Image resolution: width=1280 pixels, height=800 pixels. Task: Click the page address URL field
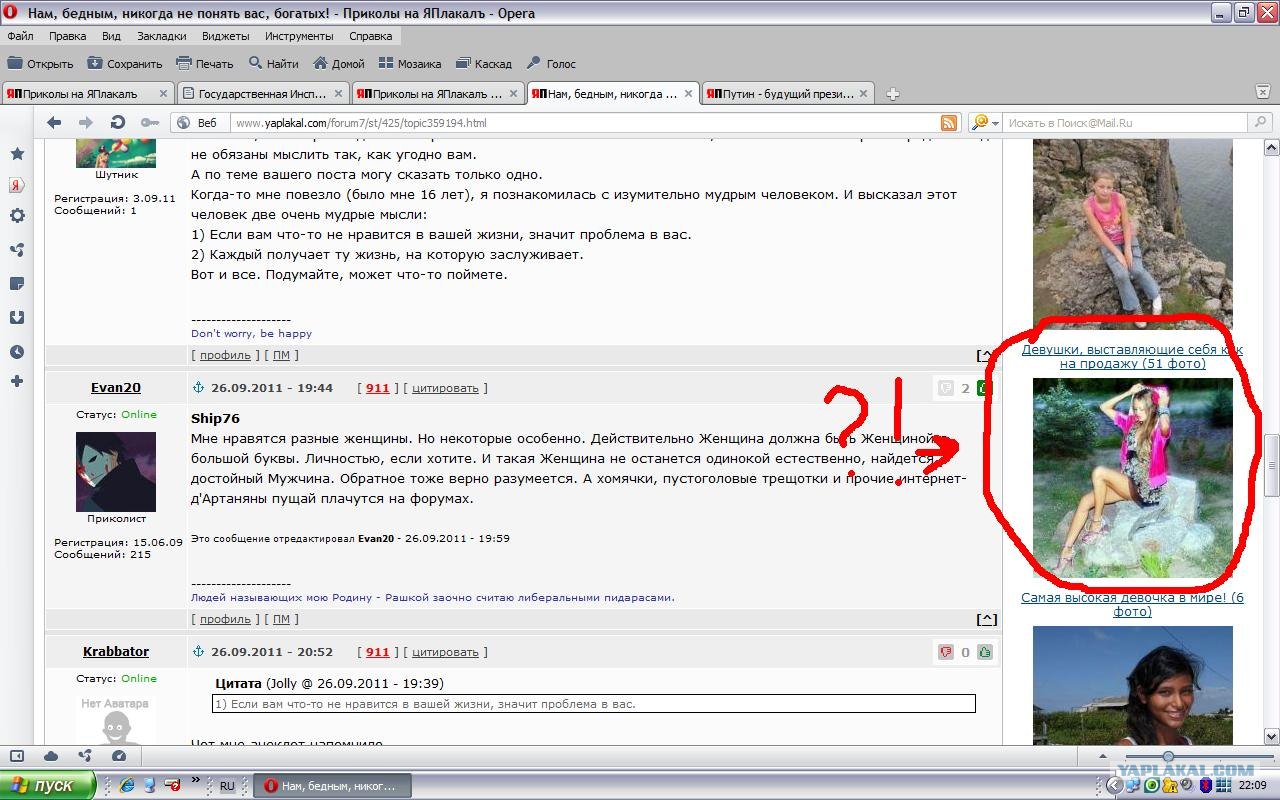(585, 123)
